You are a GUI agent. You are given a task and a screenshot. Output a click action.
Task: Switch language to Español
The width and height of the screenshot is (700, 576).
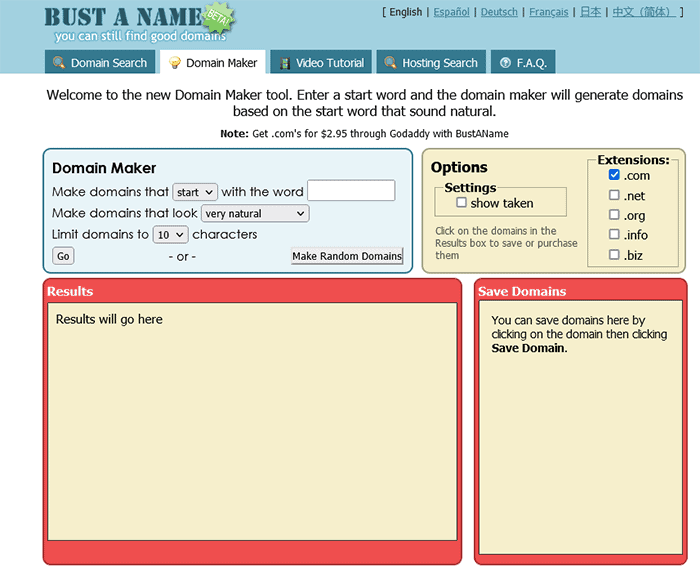tap(451, 12)
